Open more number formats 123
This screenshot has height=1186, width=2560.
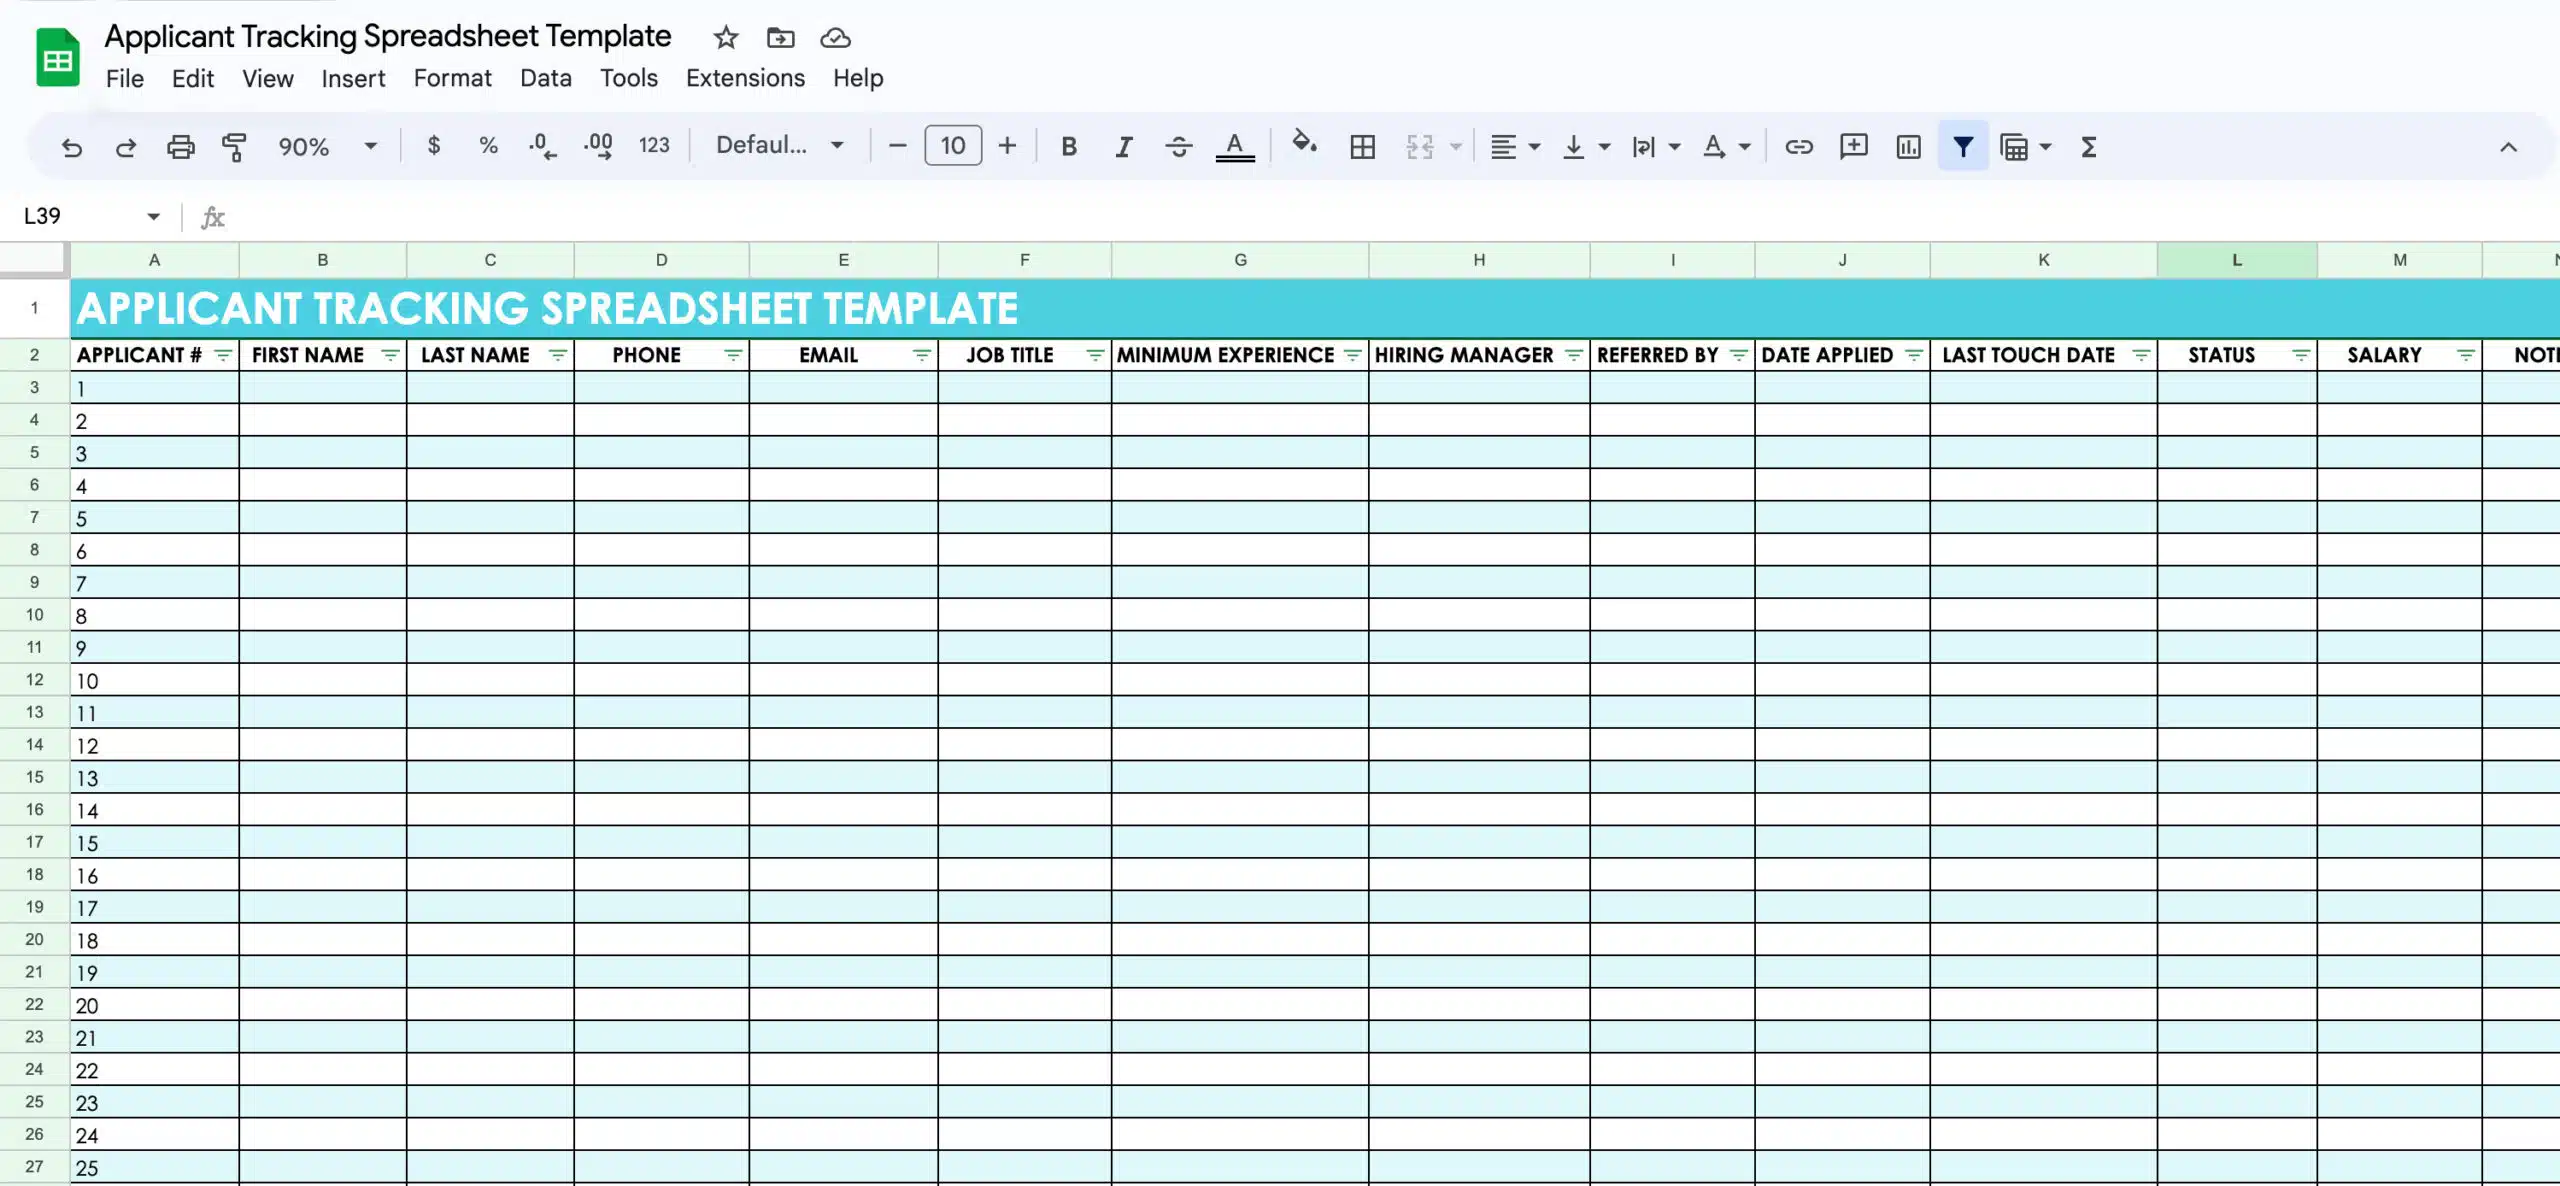654,146
